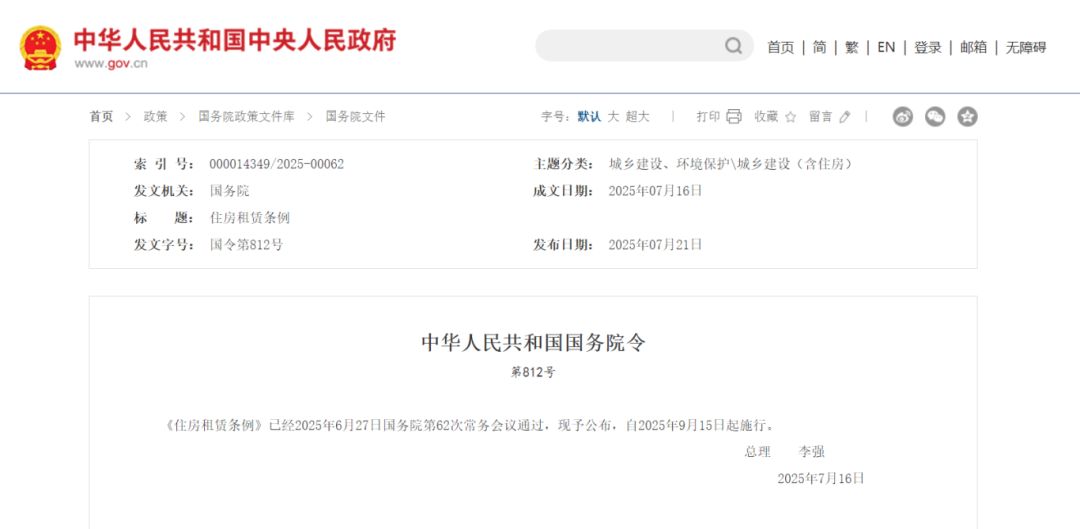Image resolution: width=1080 pixels, height=529 pixels.
Task: Share to QQ Zone star icon
Action: (x=968, y=116)
